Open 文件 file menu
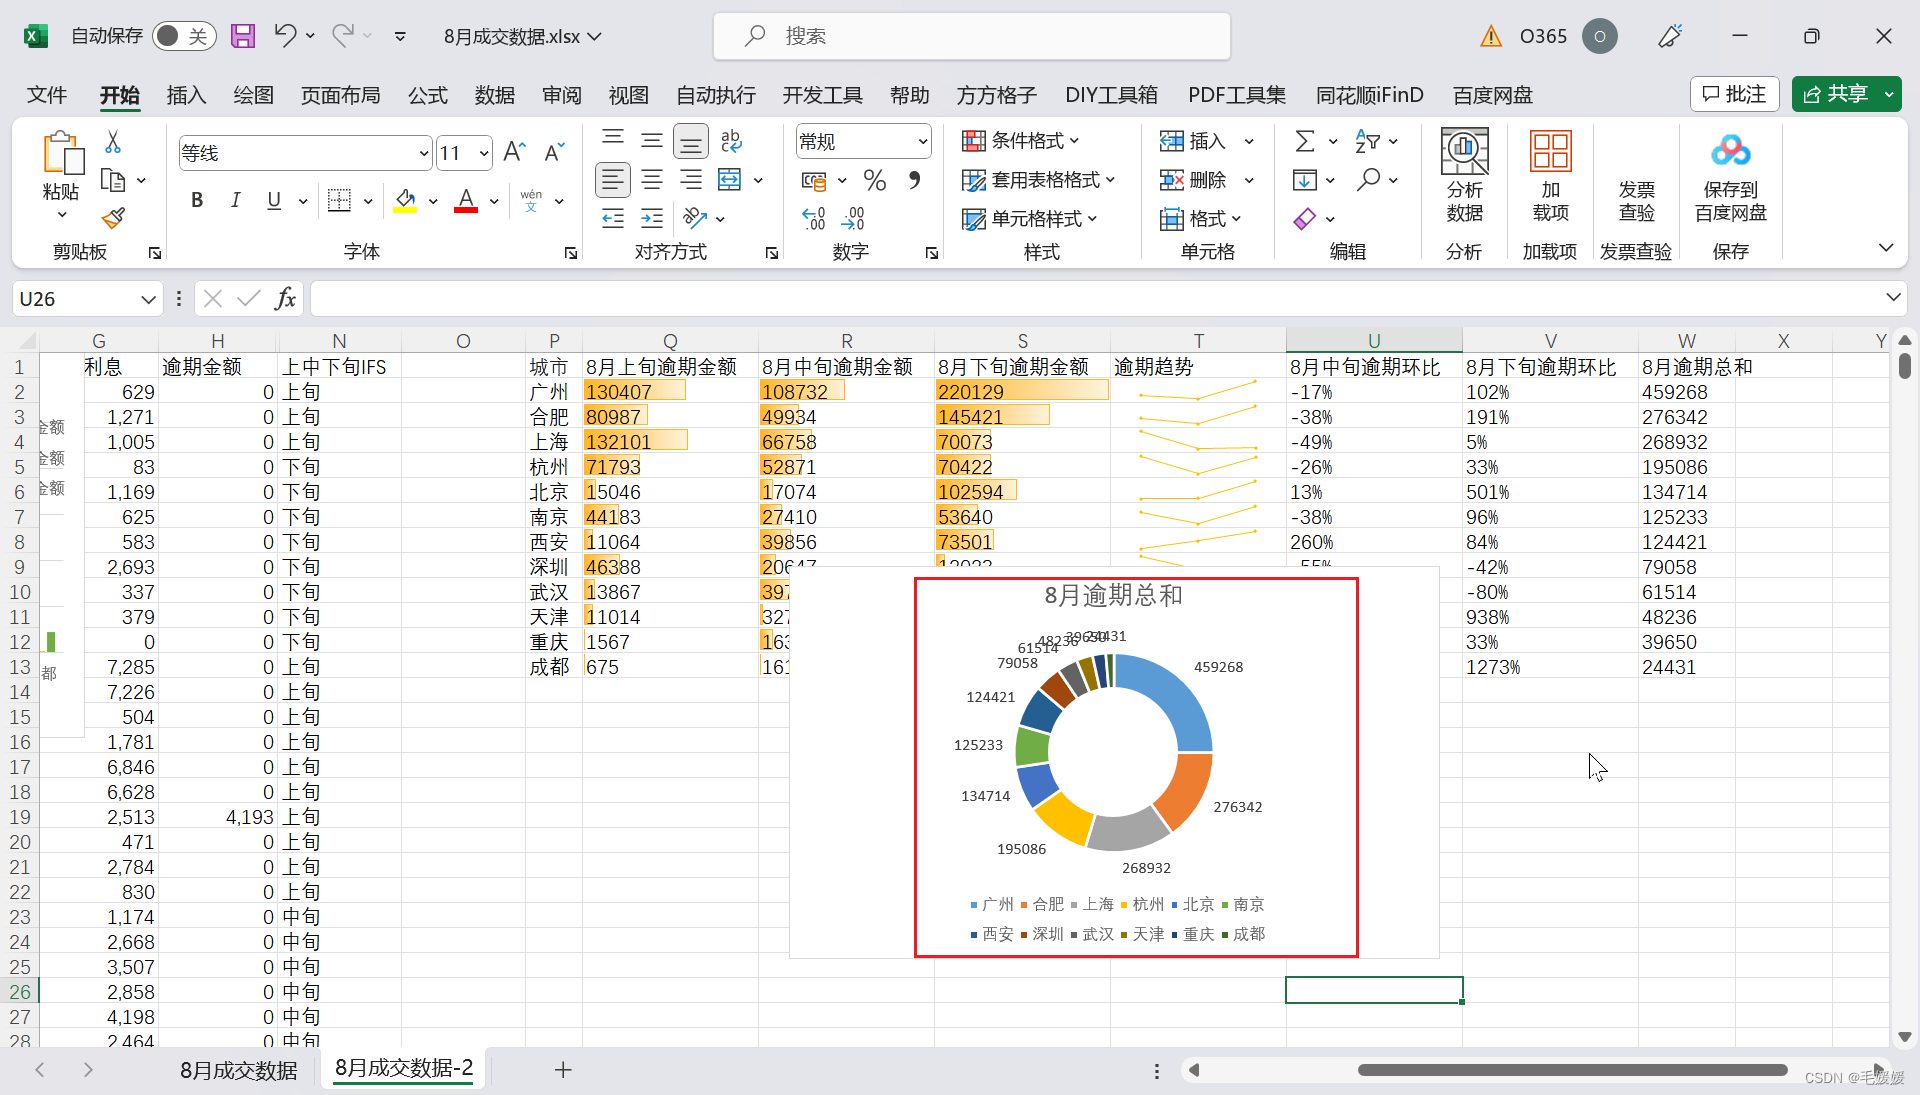The height and width of the screenshot is (1095, 1920). pyautogui.click(x=47, y=95)
